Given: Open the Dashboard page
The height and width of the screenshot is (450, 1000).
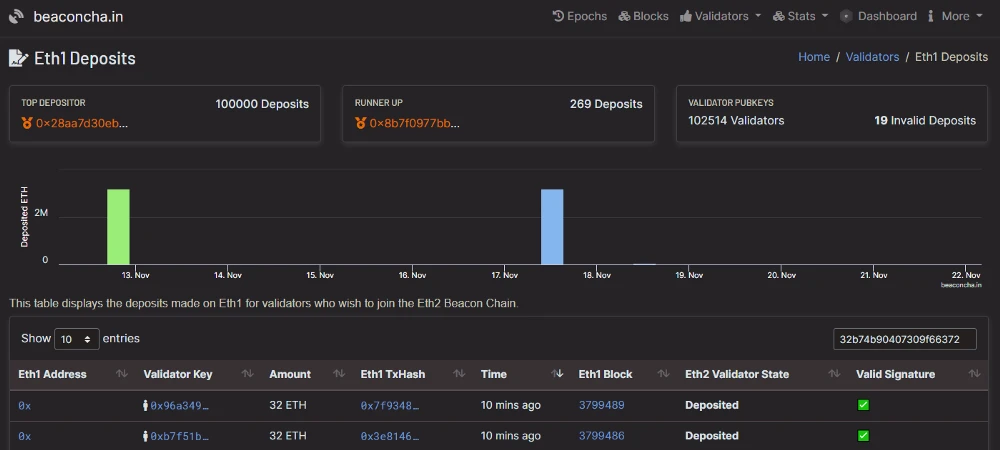Looking at the screenshot, I should point(878,17).
